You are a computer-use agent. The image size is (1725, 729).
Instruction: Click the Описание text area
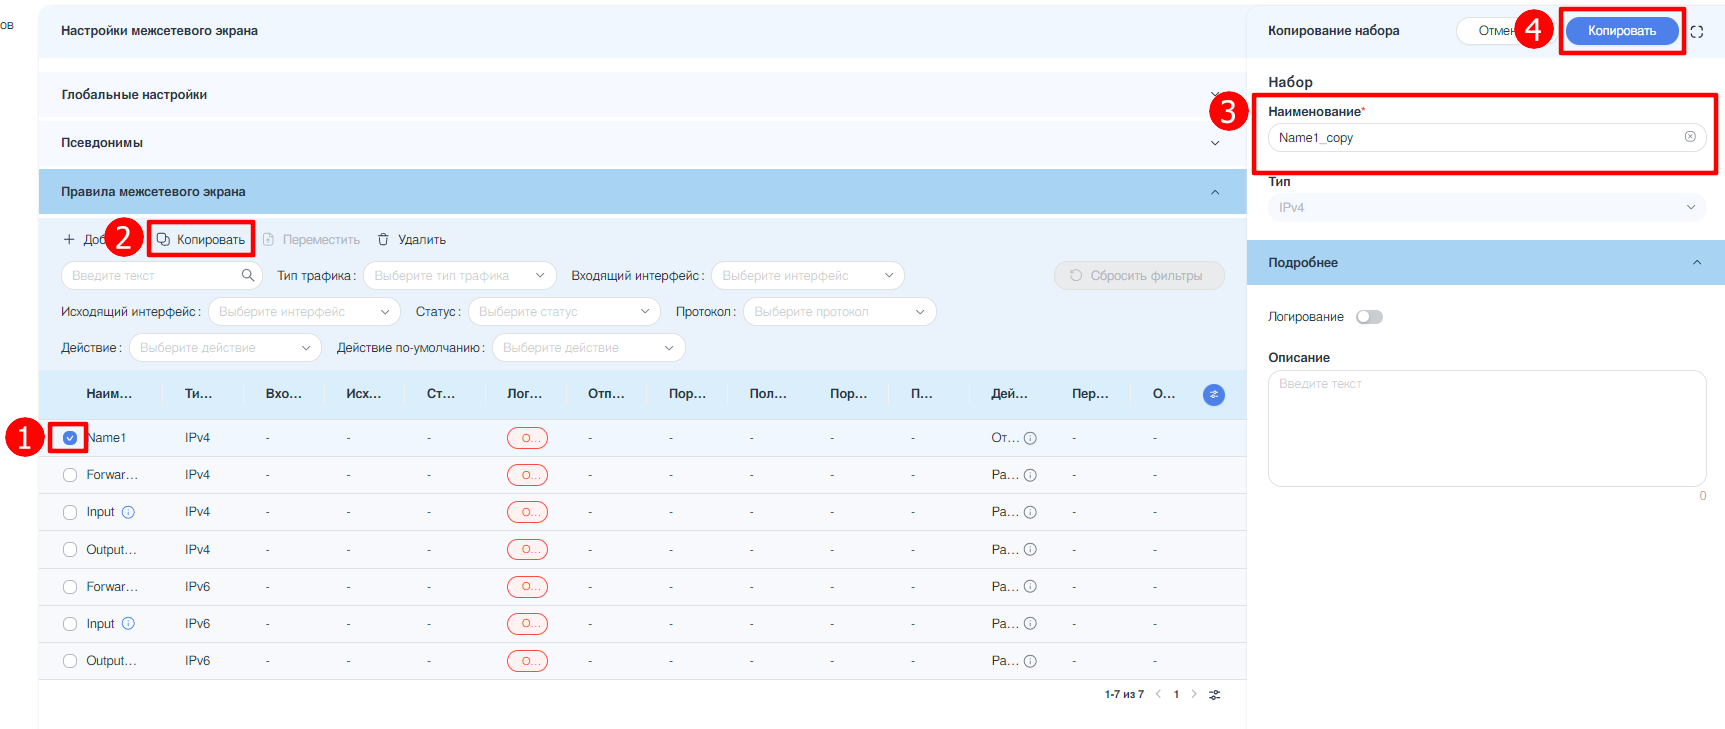coord(1487,429)
